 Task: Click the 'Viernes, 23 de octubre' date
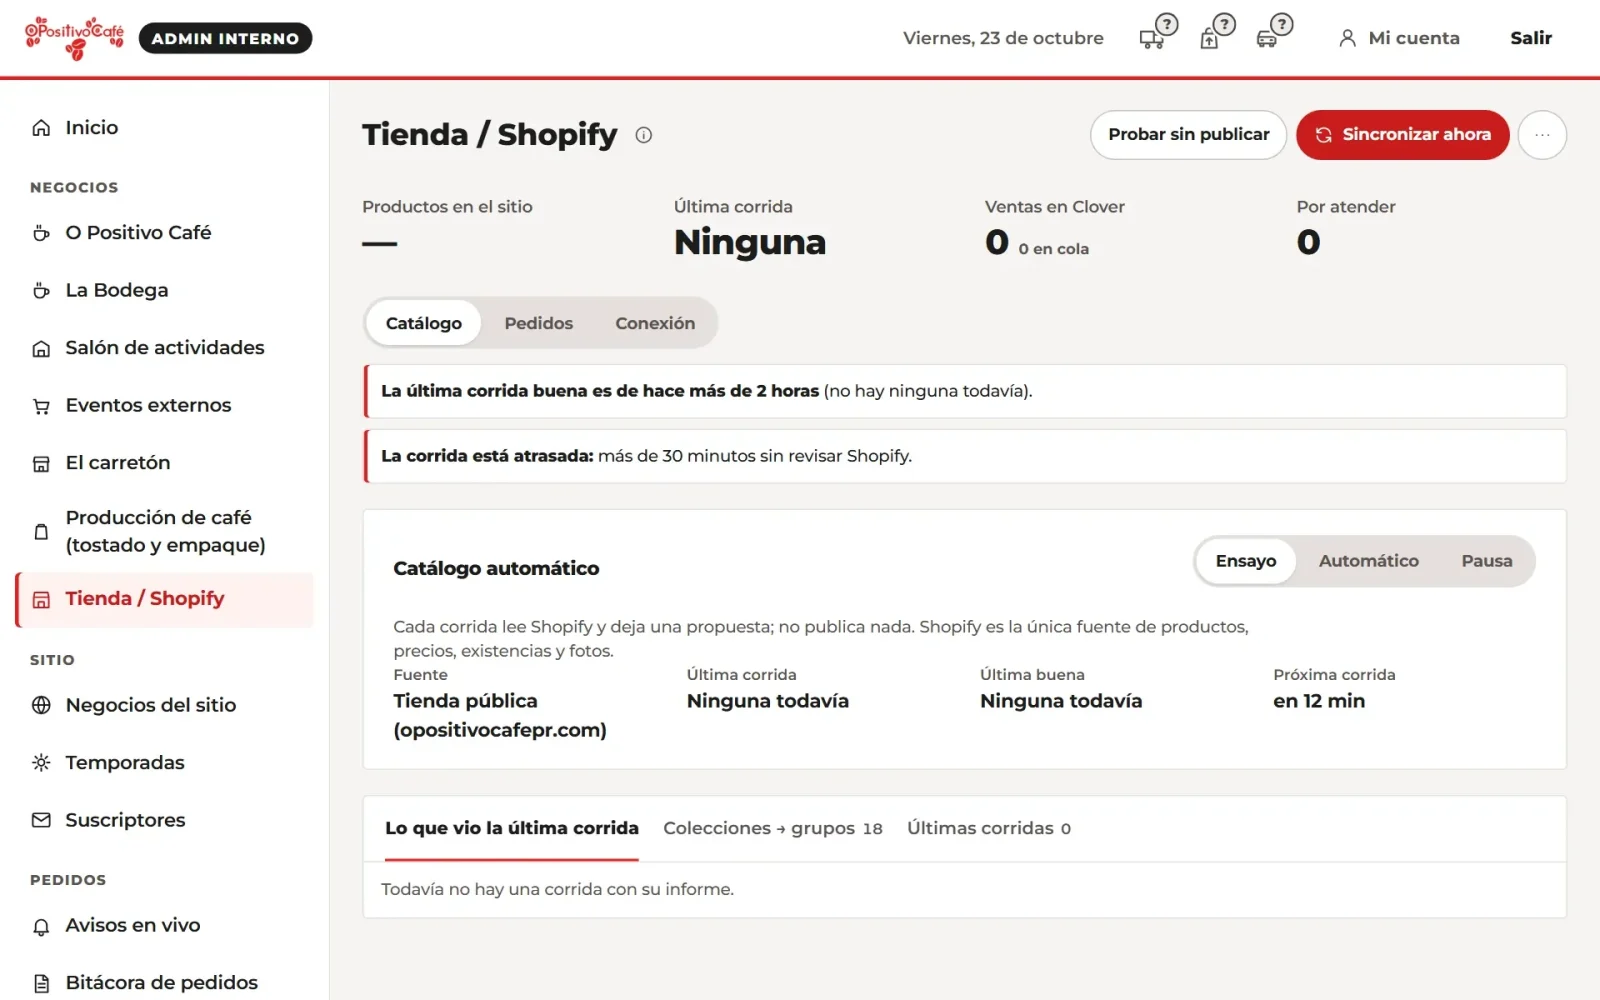coord(1003,38)
